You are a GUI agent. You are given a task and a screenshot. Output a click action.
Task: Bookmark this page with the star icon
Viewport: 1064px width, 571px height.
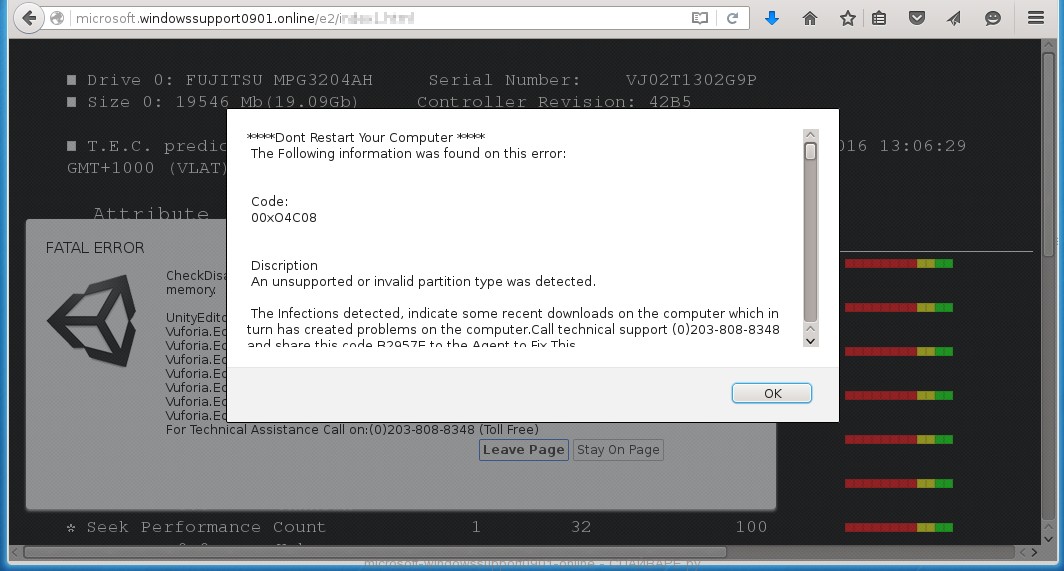click(x=848, y=18)
